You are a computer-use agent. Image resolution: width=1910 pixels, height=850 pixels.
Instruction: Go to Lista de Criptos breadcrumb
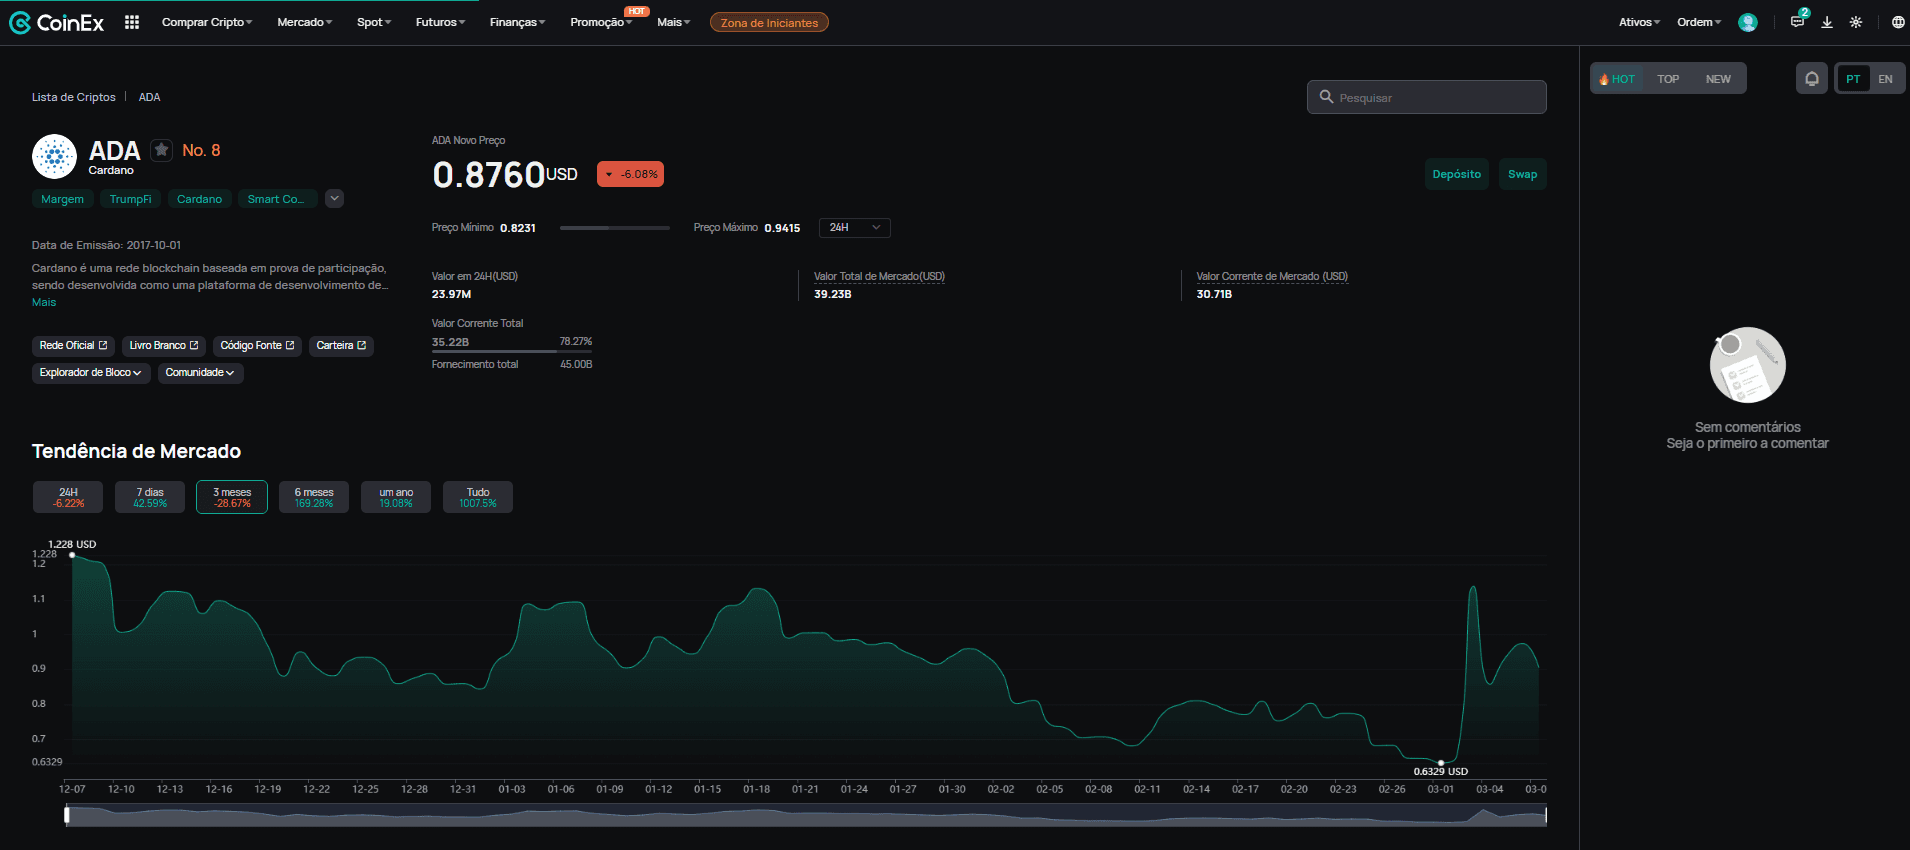tap(74, 97)
